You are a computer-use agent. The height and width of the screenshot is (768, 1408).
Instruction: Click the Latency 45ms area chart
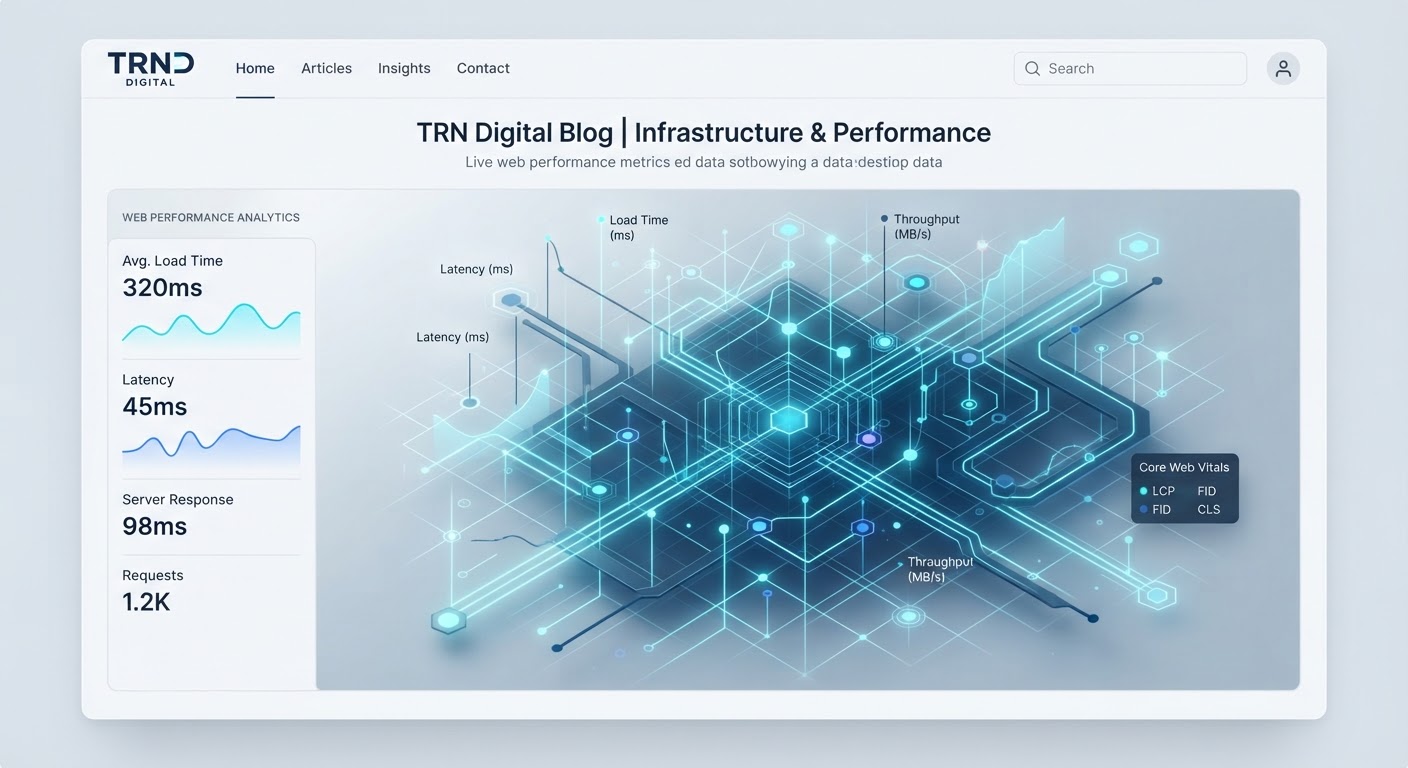(x=211, y=446)
